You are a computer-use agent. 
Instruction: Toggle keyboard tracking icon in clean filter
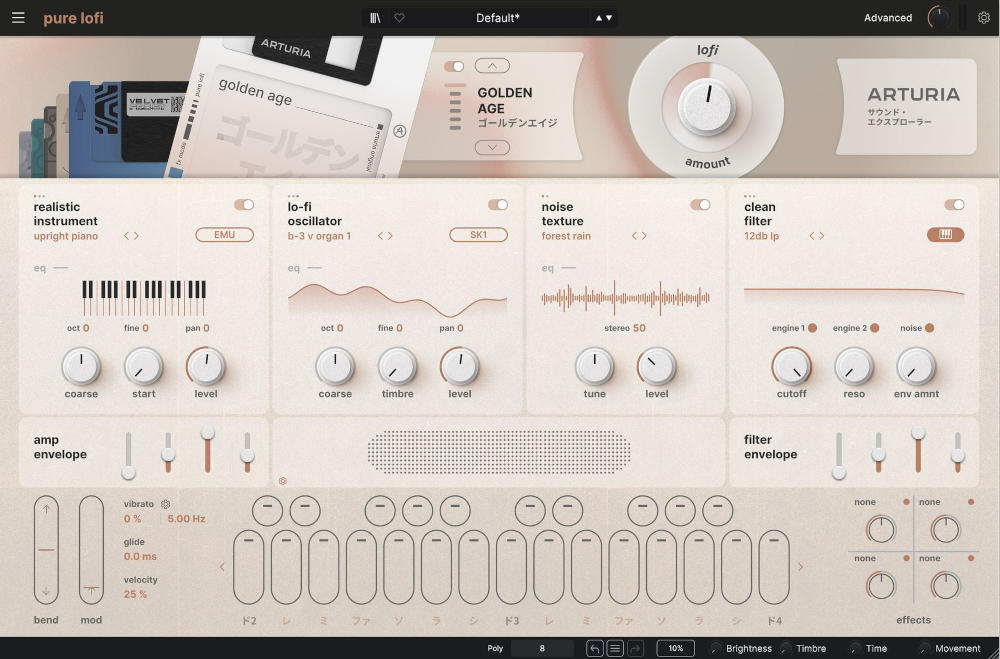[945, 235]
